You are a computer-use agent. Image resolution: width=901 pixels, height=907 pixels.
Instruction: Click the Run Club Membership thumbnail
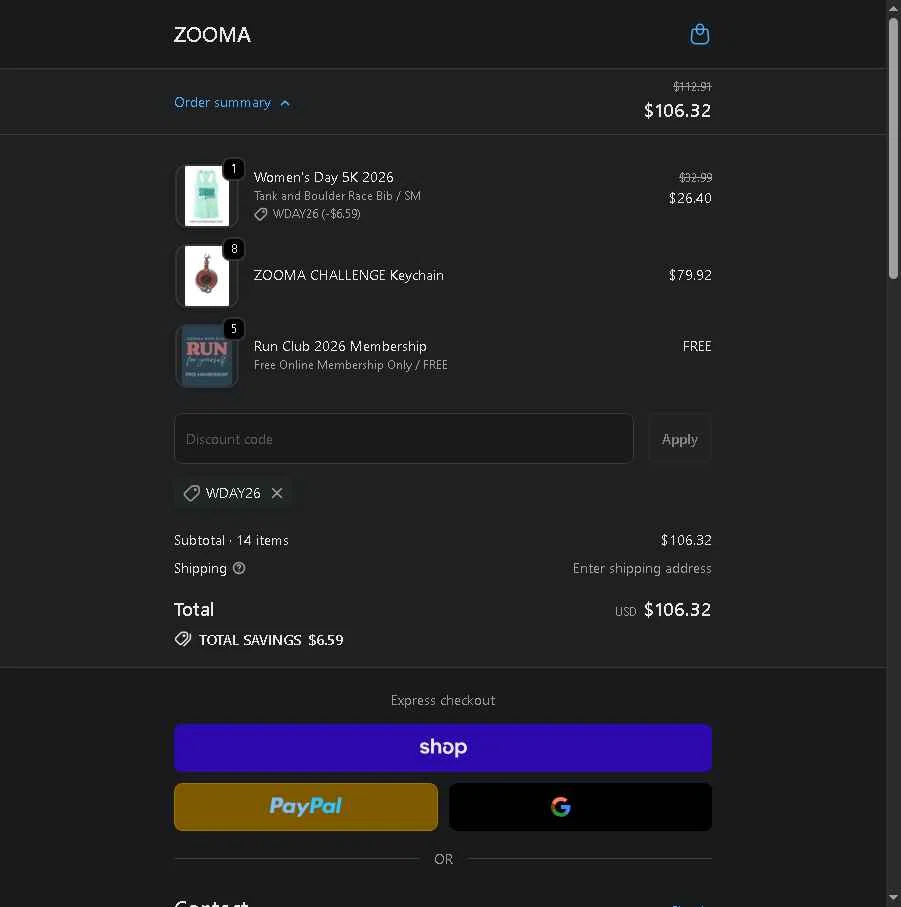point(206,355)
